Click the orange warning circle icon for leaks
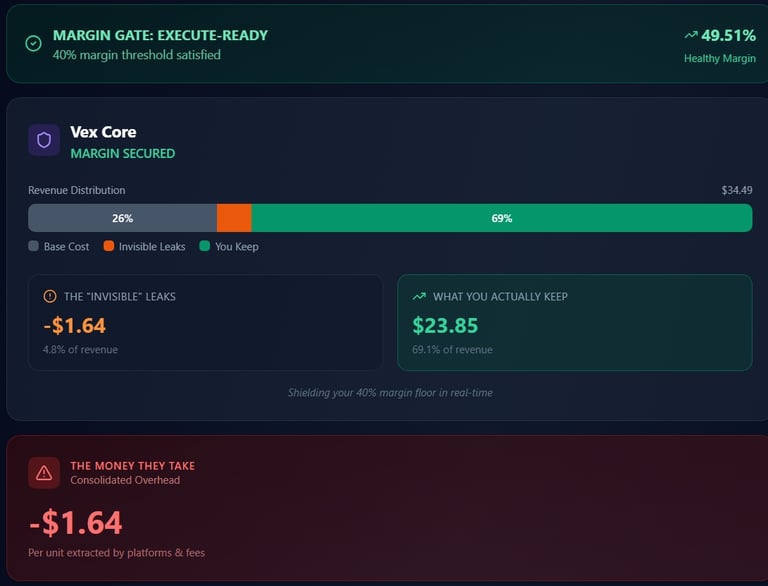Image resolution: width=768 pixels, height=586 pixels. 50,296
